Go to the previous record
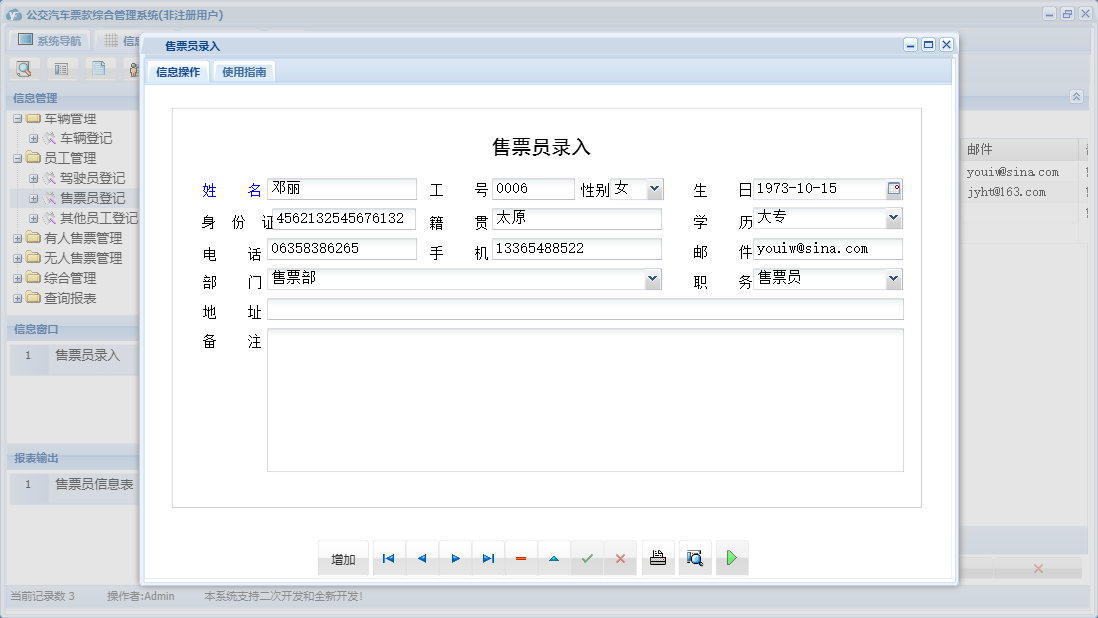This screenshot has width=1098, height=618. 421,558
